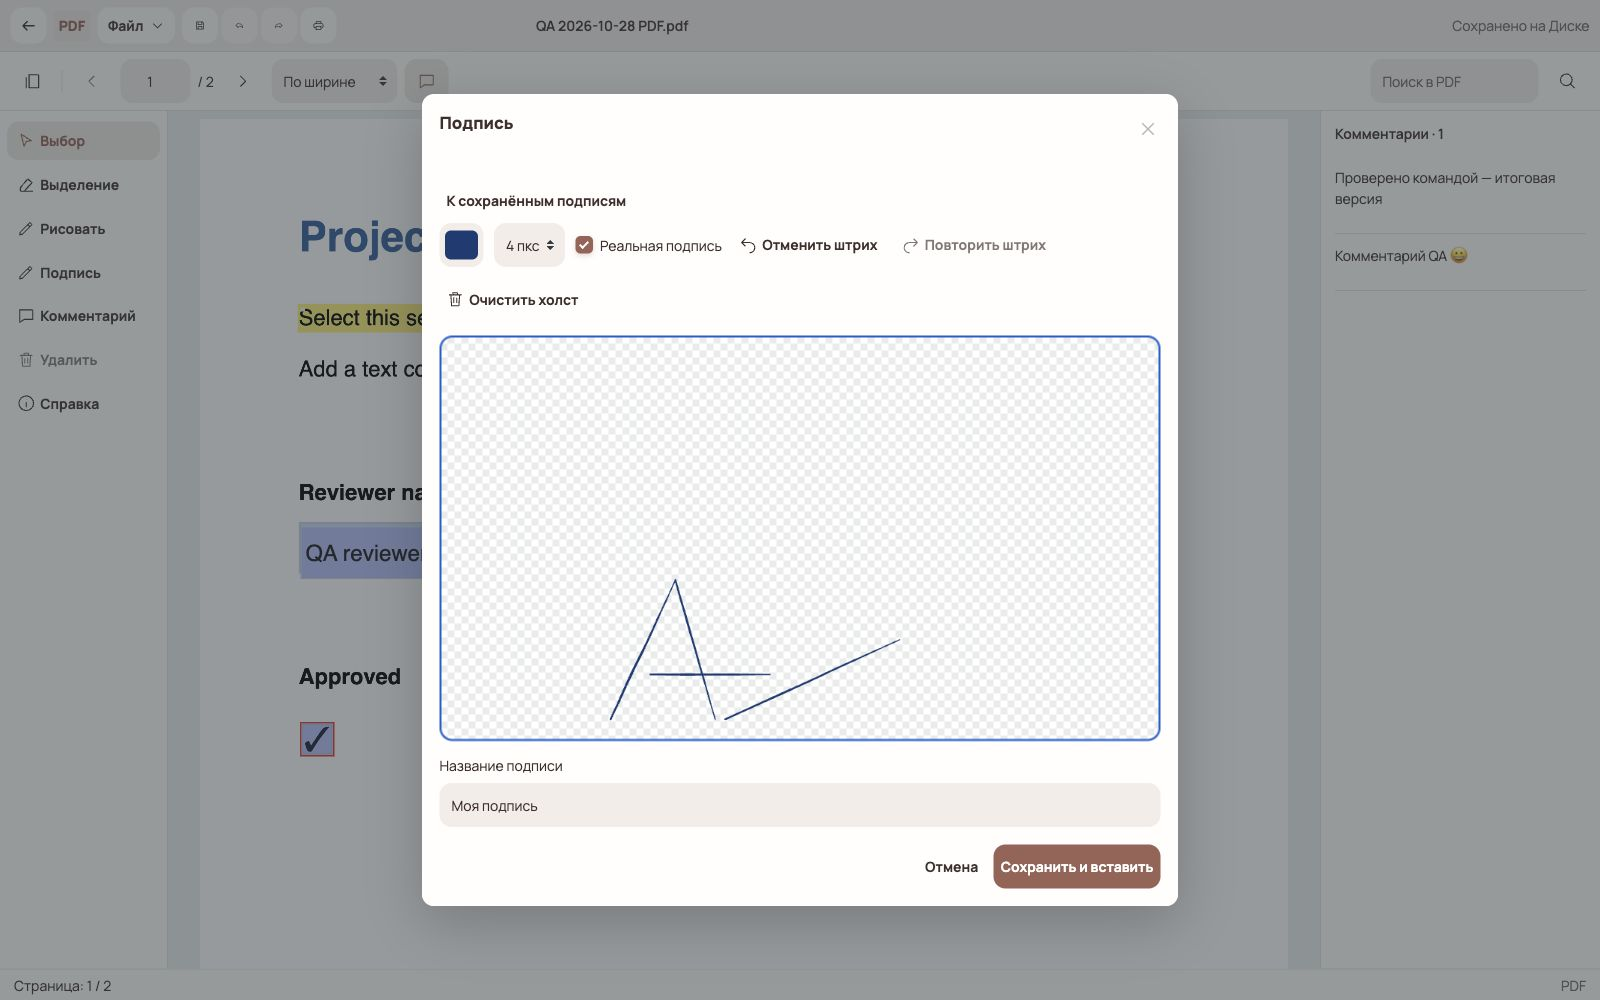Select the Рисовать tool
1600x1000 pixels.
tap(83, 229)
